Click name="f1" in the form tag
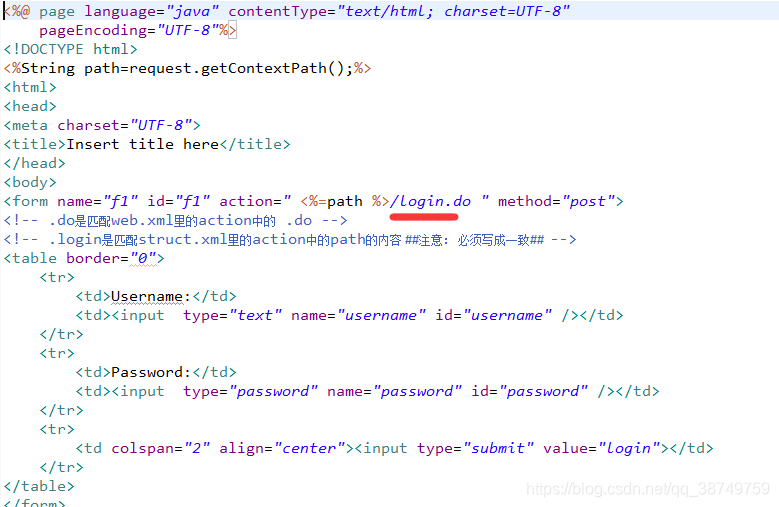The width and height of the screenshot is (779, 507). pyautogui.click(x=97, y=201)
